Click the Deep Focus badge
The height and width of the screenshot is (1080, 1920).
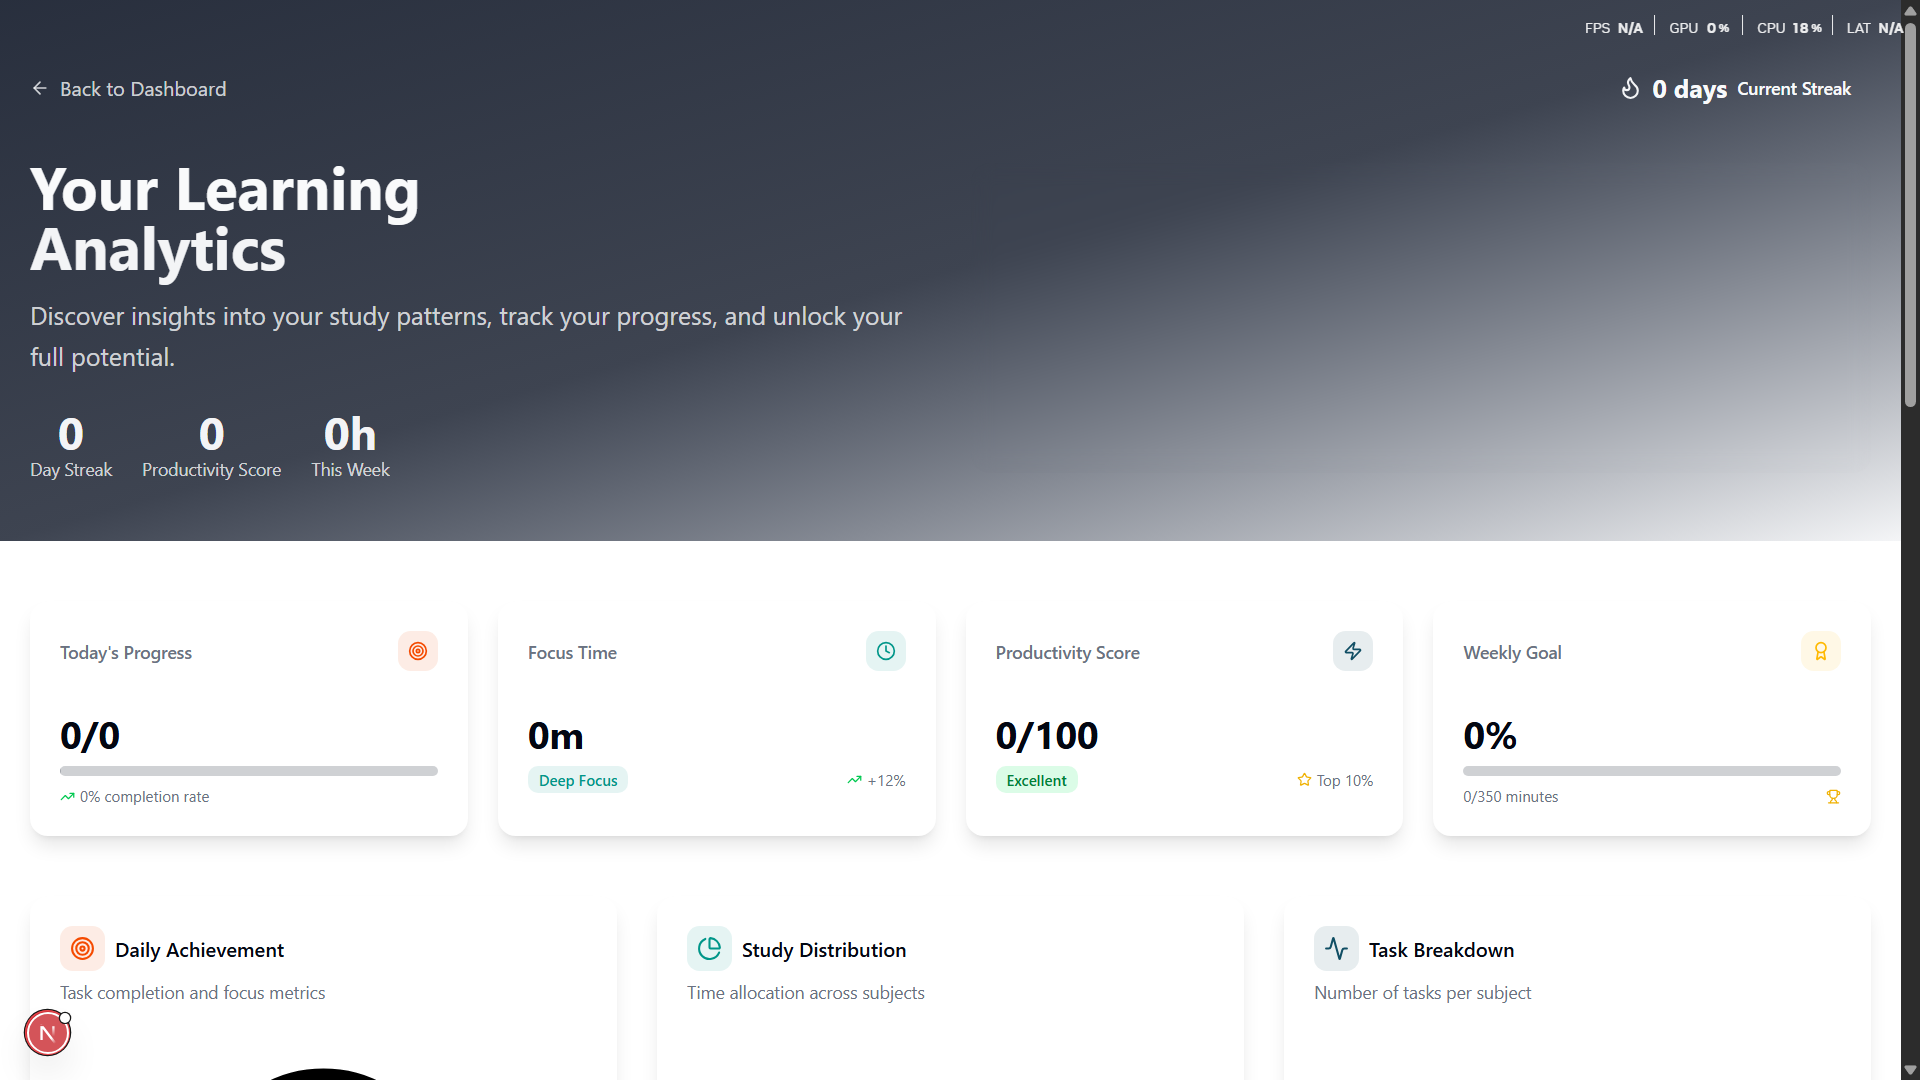pos(578,780)
